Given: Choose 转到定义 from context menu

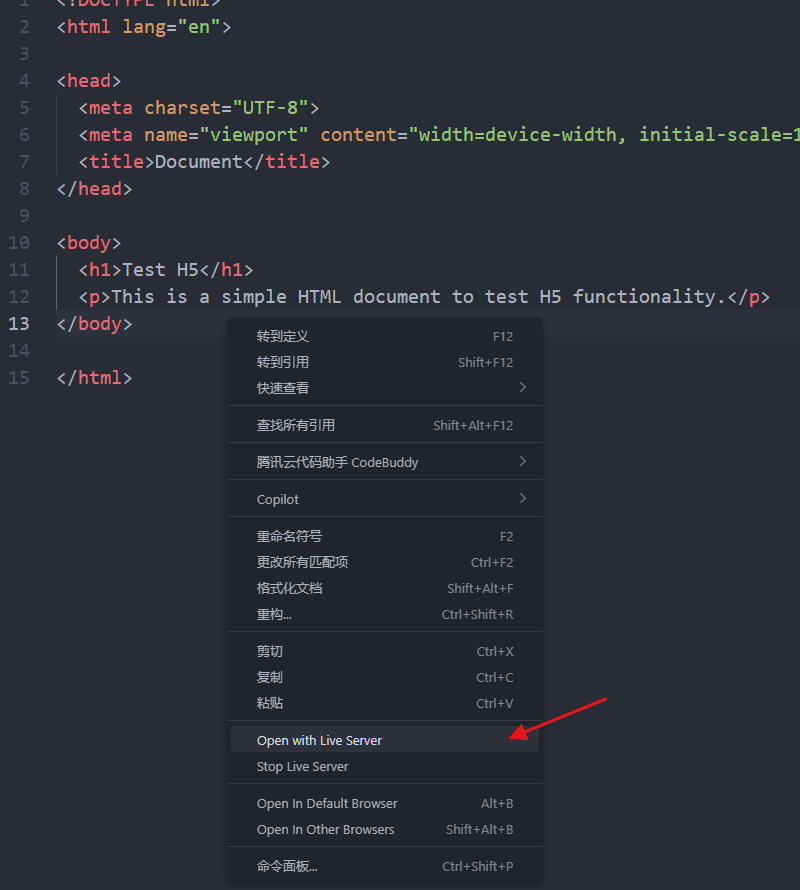Looking at the screenshot, I should coord(384,337).
